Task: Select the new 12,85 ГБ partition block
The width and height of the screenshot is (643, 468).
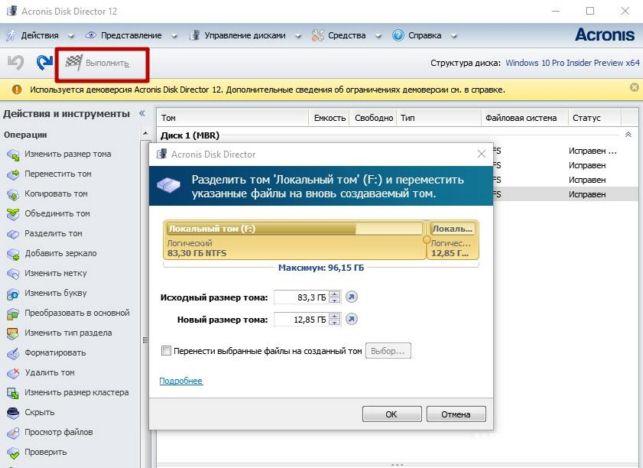Action: click(453, 240)
